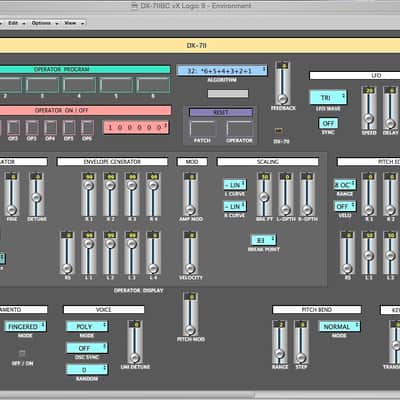Viewport: 400px width, 400px height.
Task: Click the Envelope Generator L4 slider
Action: tap(153, 253)
